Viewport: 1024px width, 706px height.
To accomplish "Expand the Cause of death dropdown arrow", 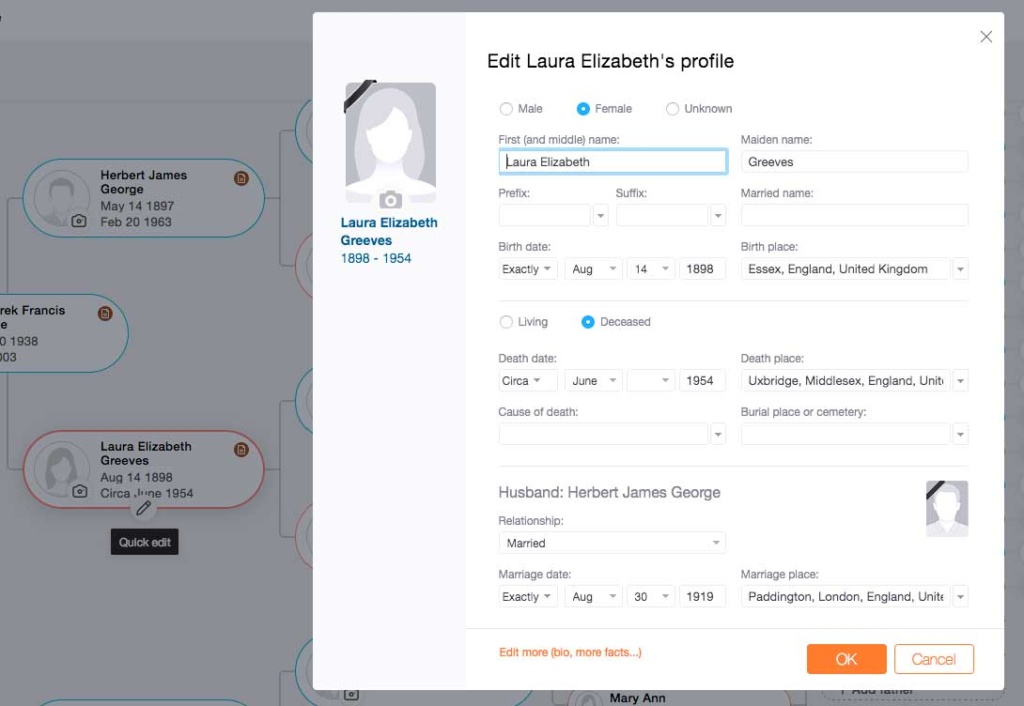I will pos(717,434).
